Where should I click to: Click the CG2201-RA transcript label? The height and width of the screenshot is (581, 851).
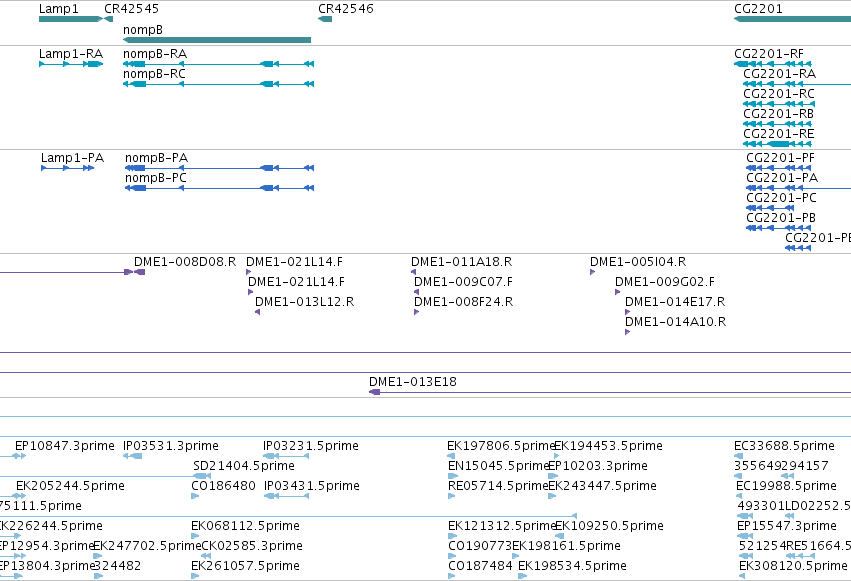point(779,74)
